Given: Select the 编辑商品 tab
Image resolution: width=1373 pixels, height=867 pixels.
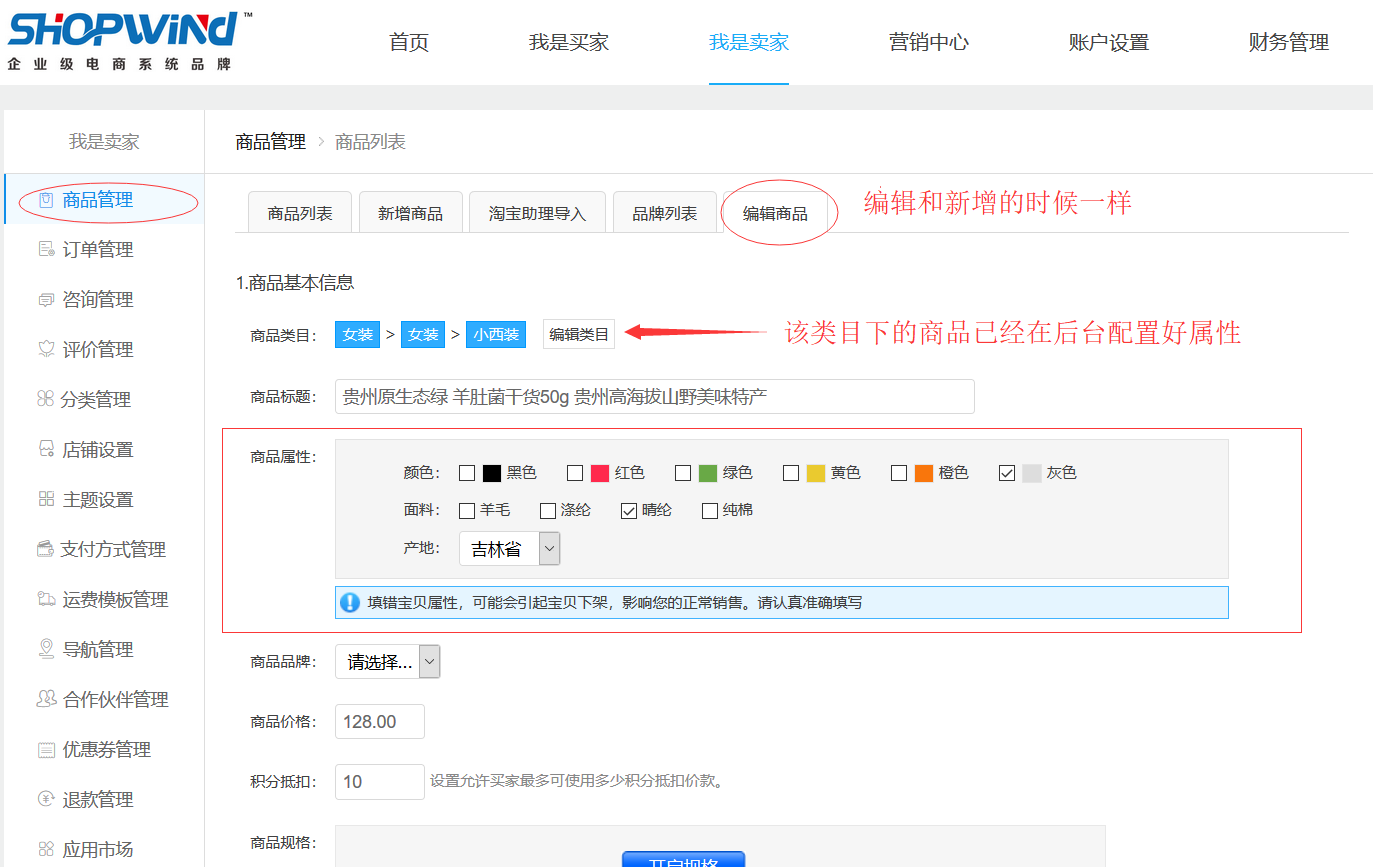Looking at the screenshot, I should click(775, 212).
